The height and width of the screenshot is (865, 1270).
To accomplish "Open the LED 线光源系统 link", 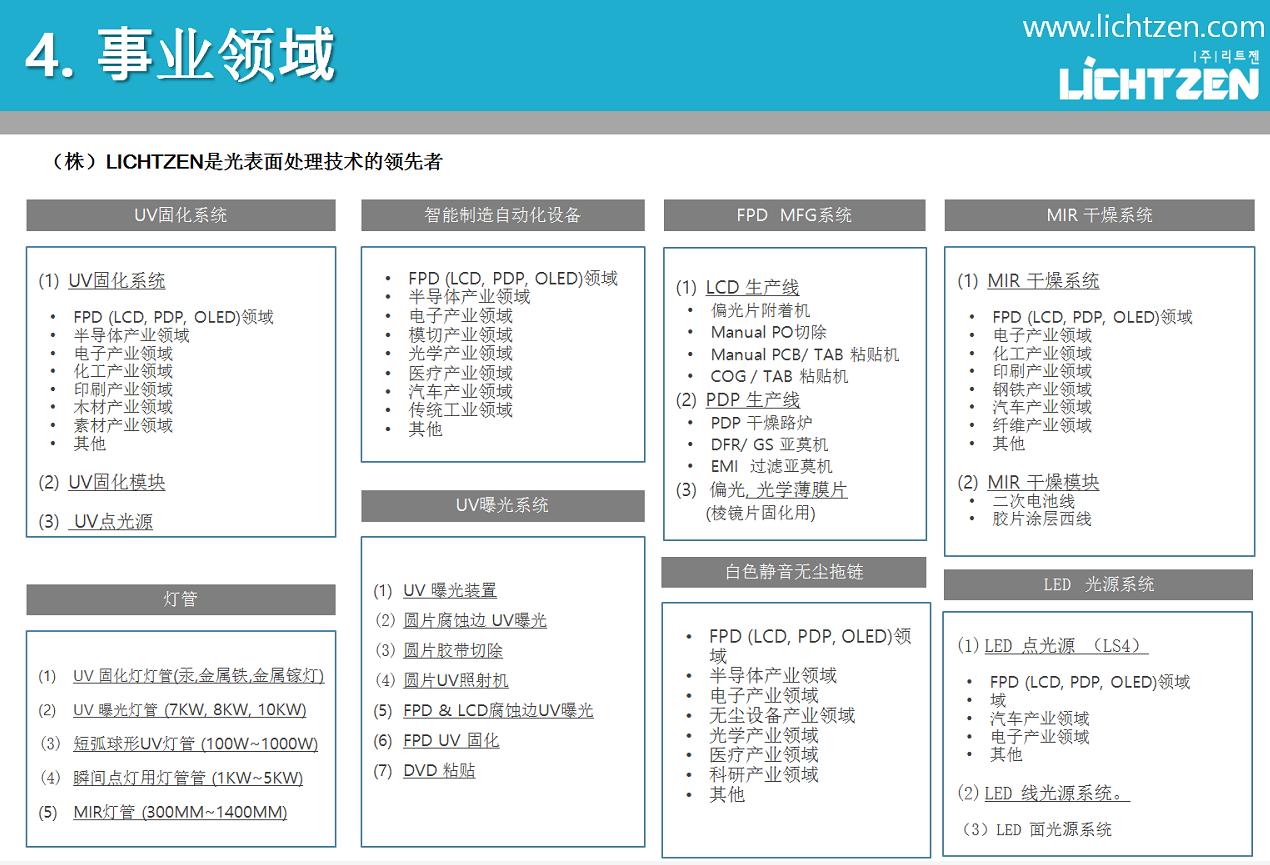I will [x=1057, y=793].
